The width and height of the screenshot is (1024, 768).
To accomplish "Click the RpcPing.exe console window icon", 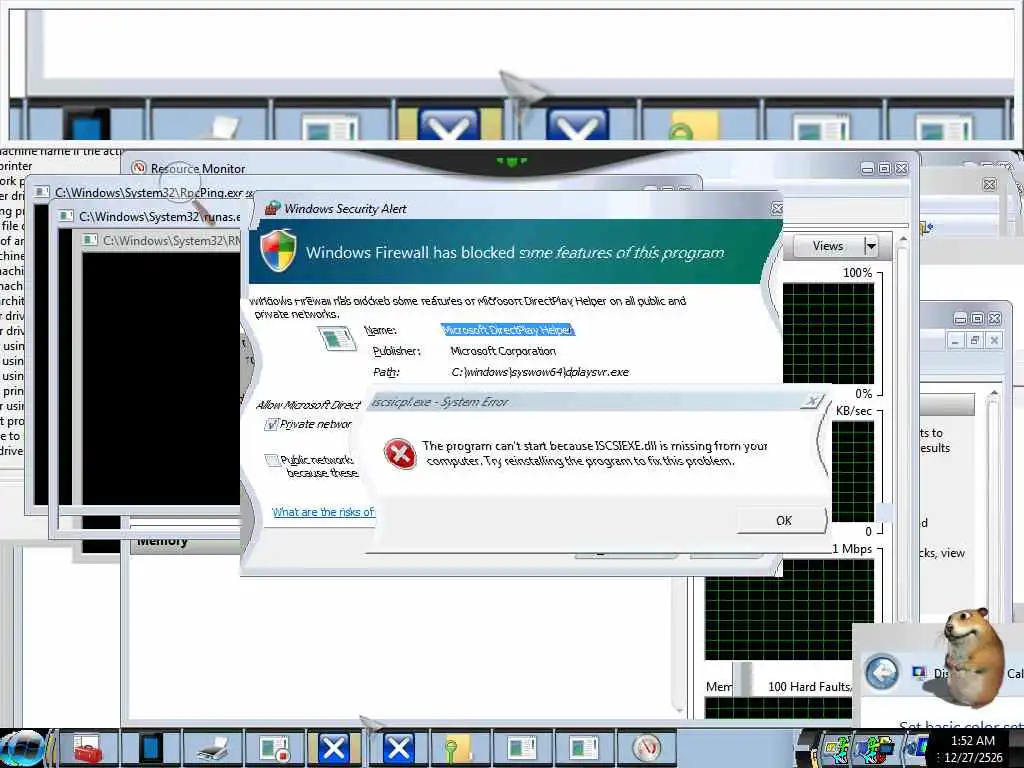I will (x=42, y=192).
